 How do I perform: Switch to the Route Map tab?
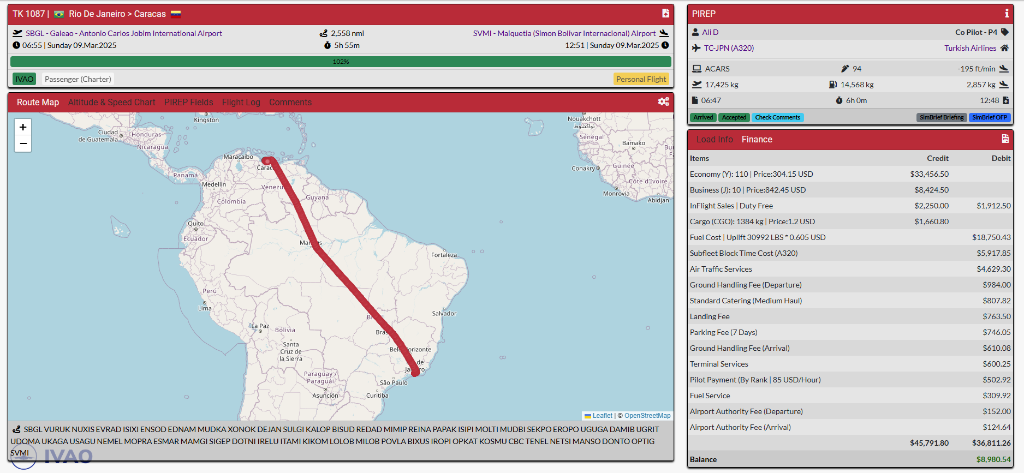37,102
